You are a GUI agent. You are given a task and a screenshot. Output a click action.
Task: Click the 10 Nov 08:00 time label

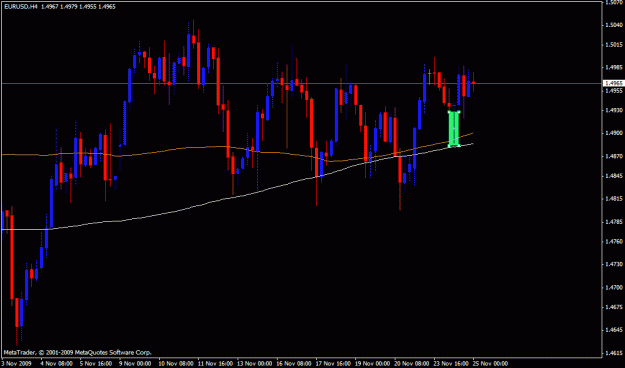175,364
